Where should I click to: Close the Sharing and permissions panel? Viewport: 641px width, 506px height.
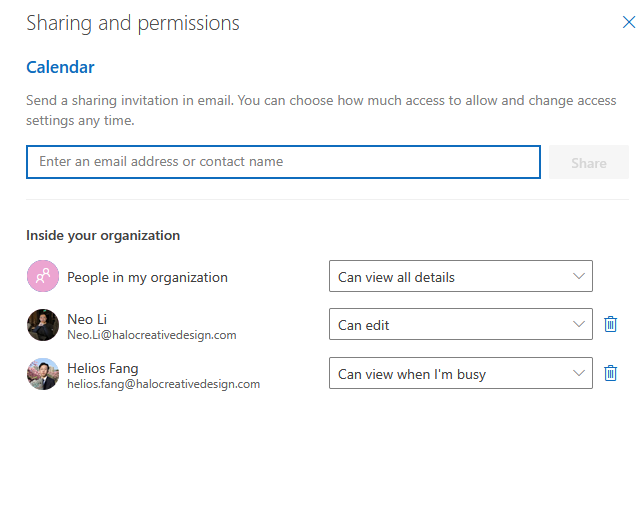pyautogui.click(x=628, y=22)
